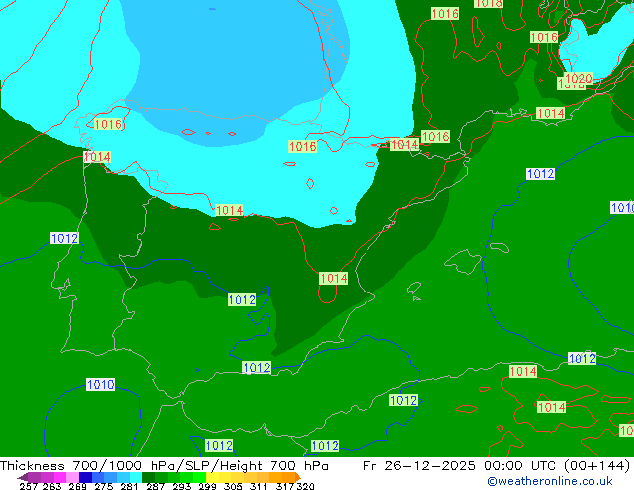The height and width of the screenshot is (490, 634).
Task: Click the forecast offset '(00+144)'
Action: [597, 465]
